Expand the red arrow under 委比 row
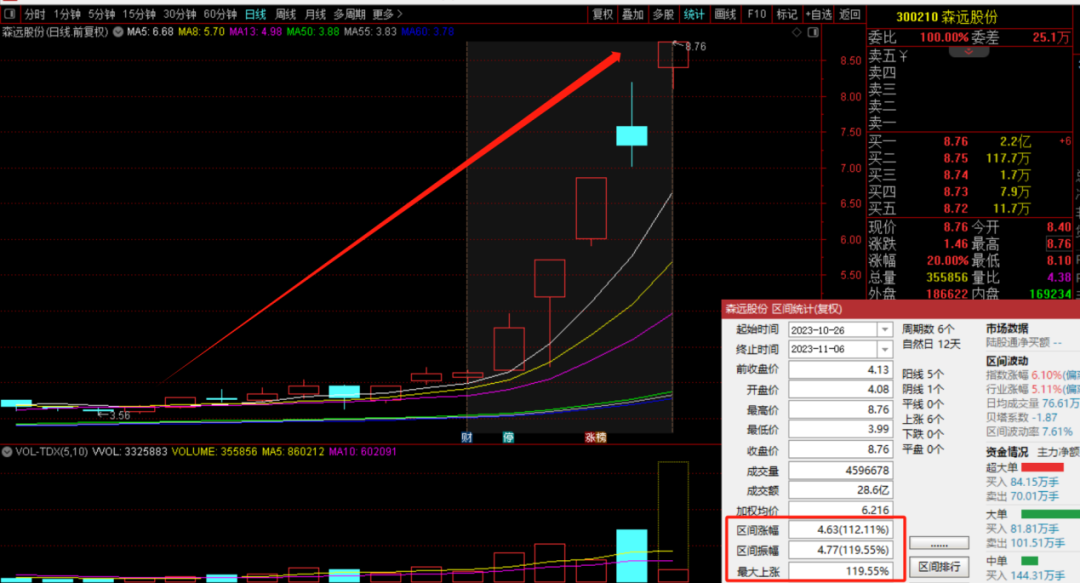The width and height of the screenshot is (1080, 583). [968, 52]
